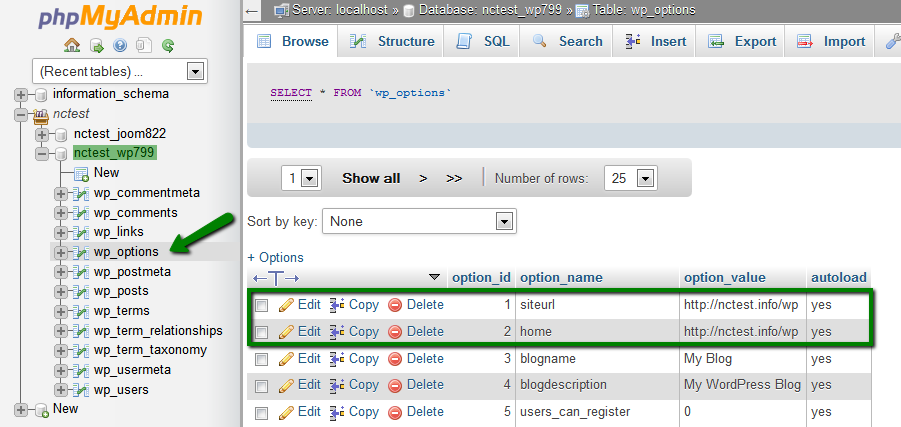
Task: Collapse the nctest_wp799 database node
Action: point(42,154)
